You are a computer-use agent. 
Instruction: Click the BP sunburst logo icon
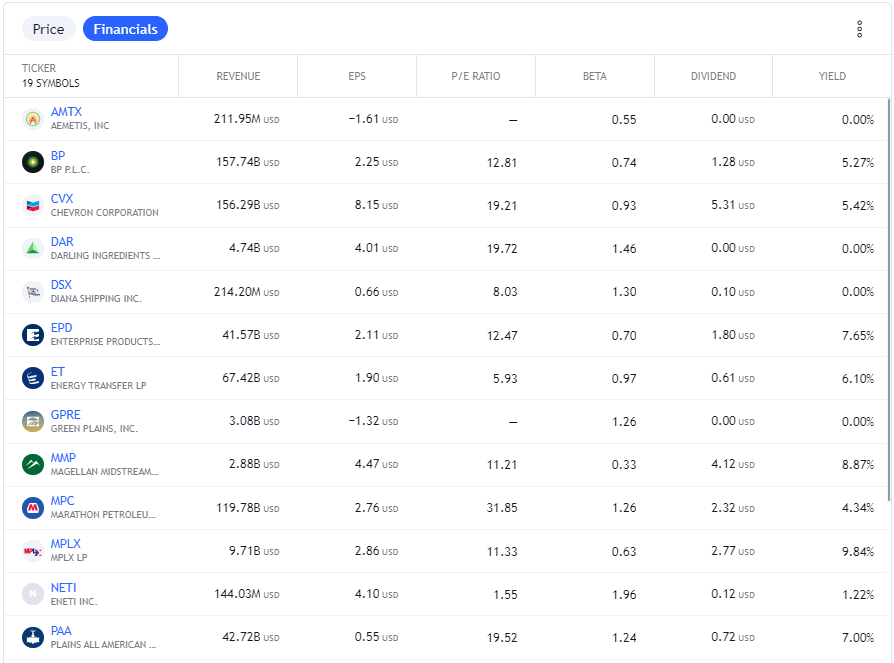tap(33, 162)
